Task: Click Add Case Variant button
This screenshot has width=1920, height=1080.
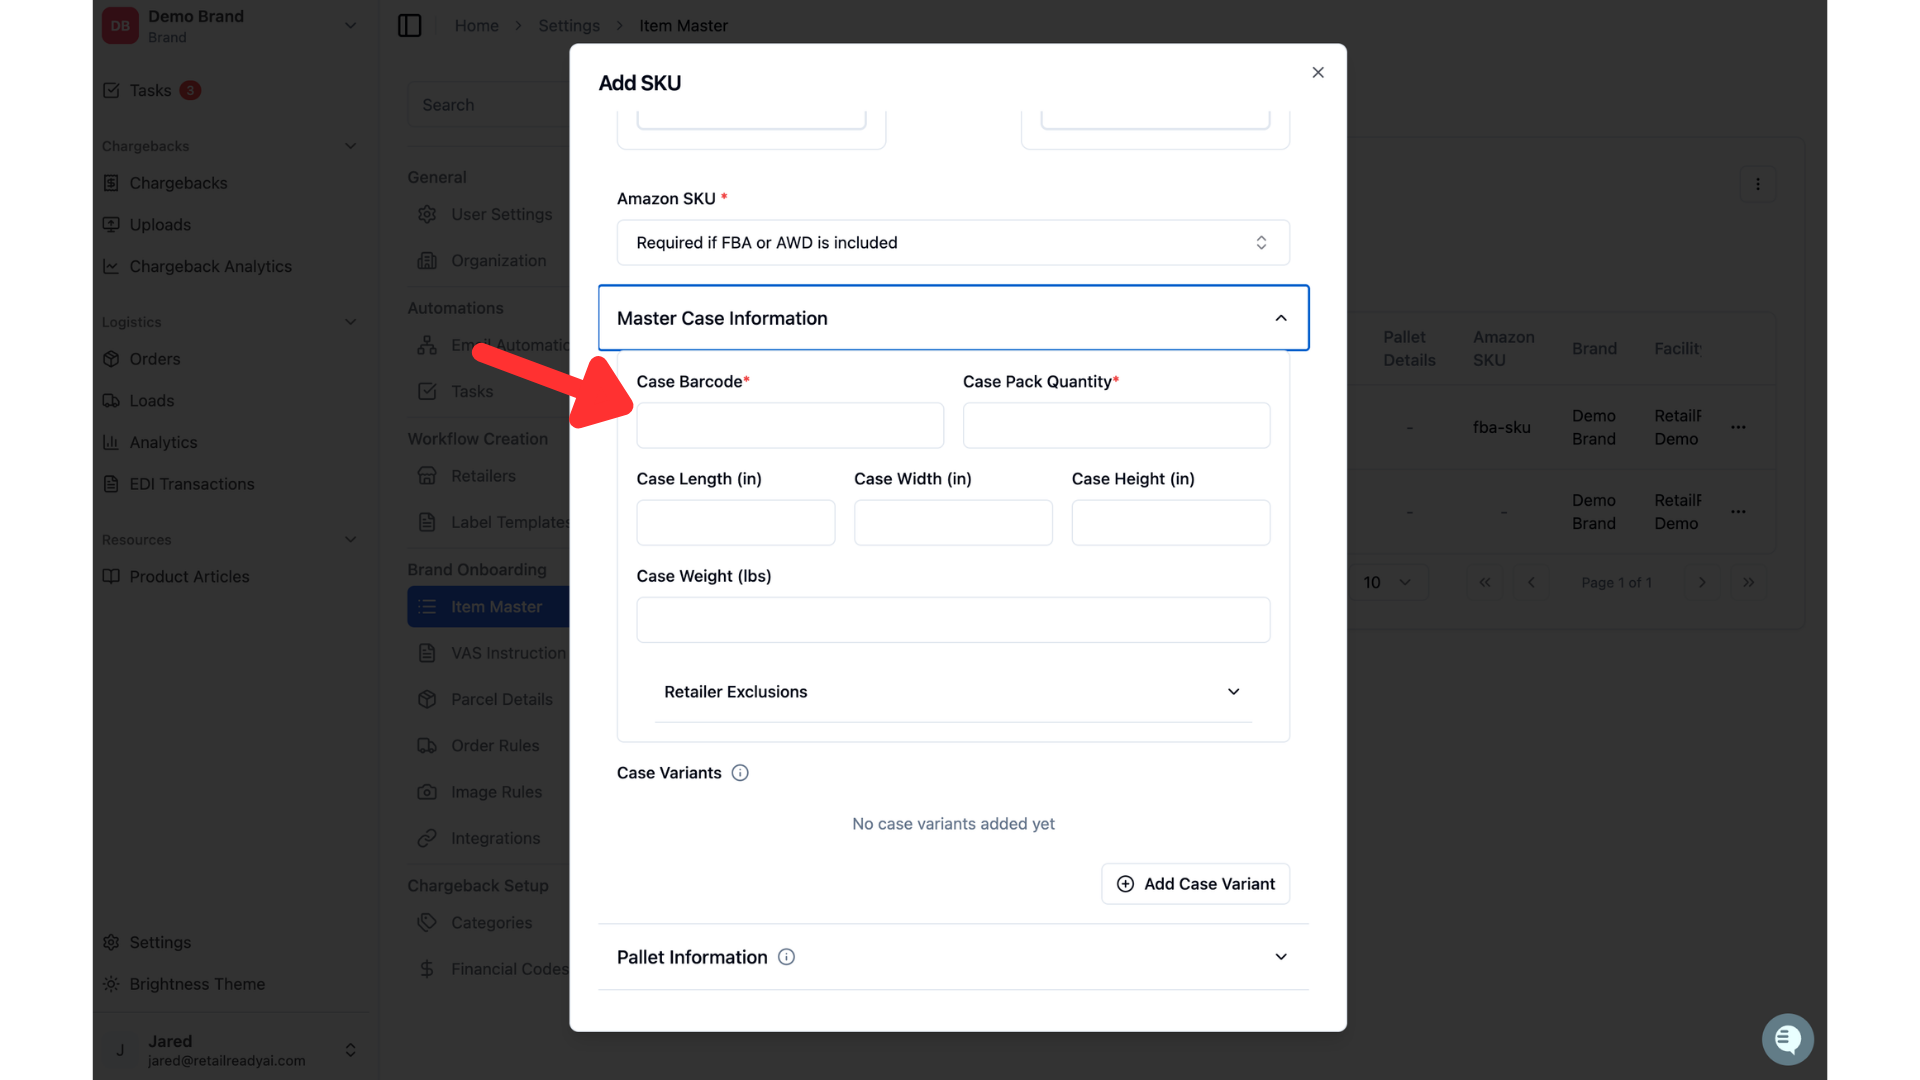Action: [1195, 884]
